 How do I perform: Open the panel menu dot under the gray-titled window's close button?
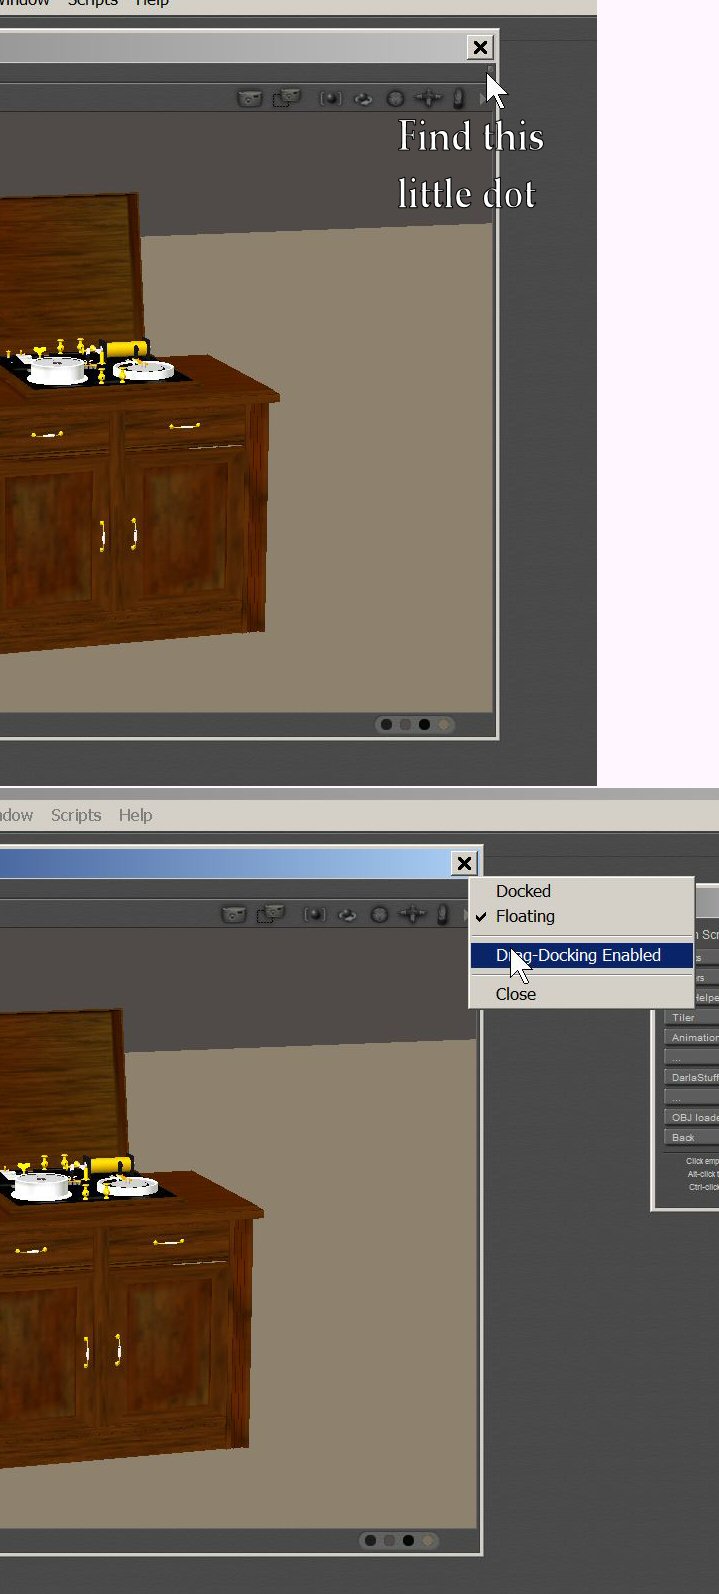point(490,70)
